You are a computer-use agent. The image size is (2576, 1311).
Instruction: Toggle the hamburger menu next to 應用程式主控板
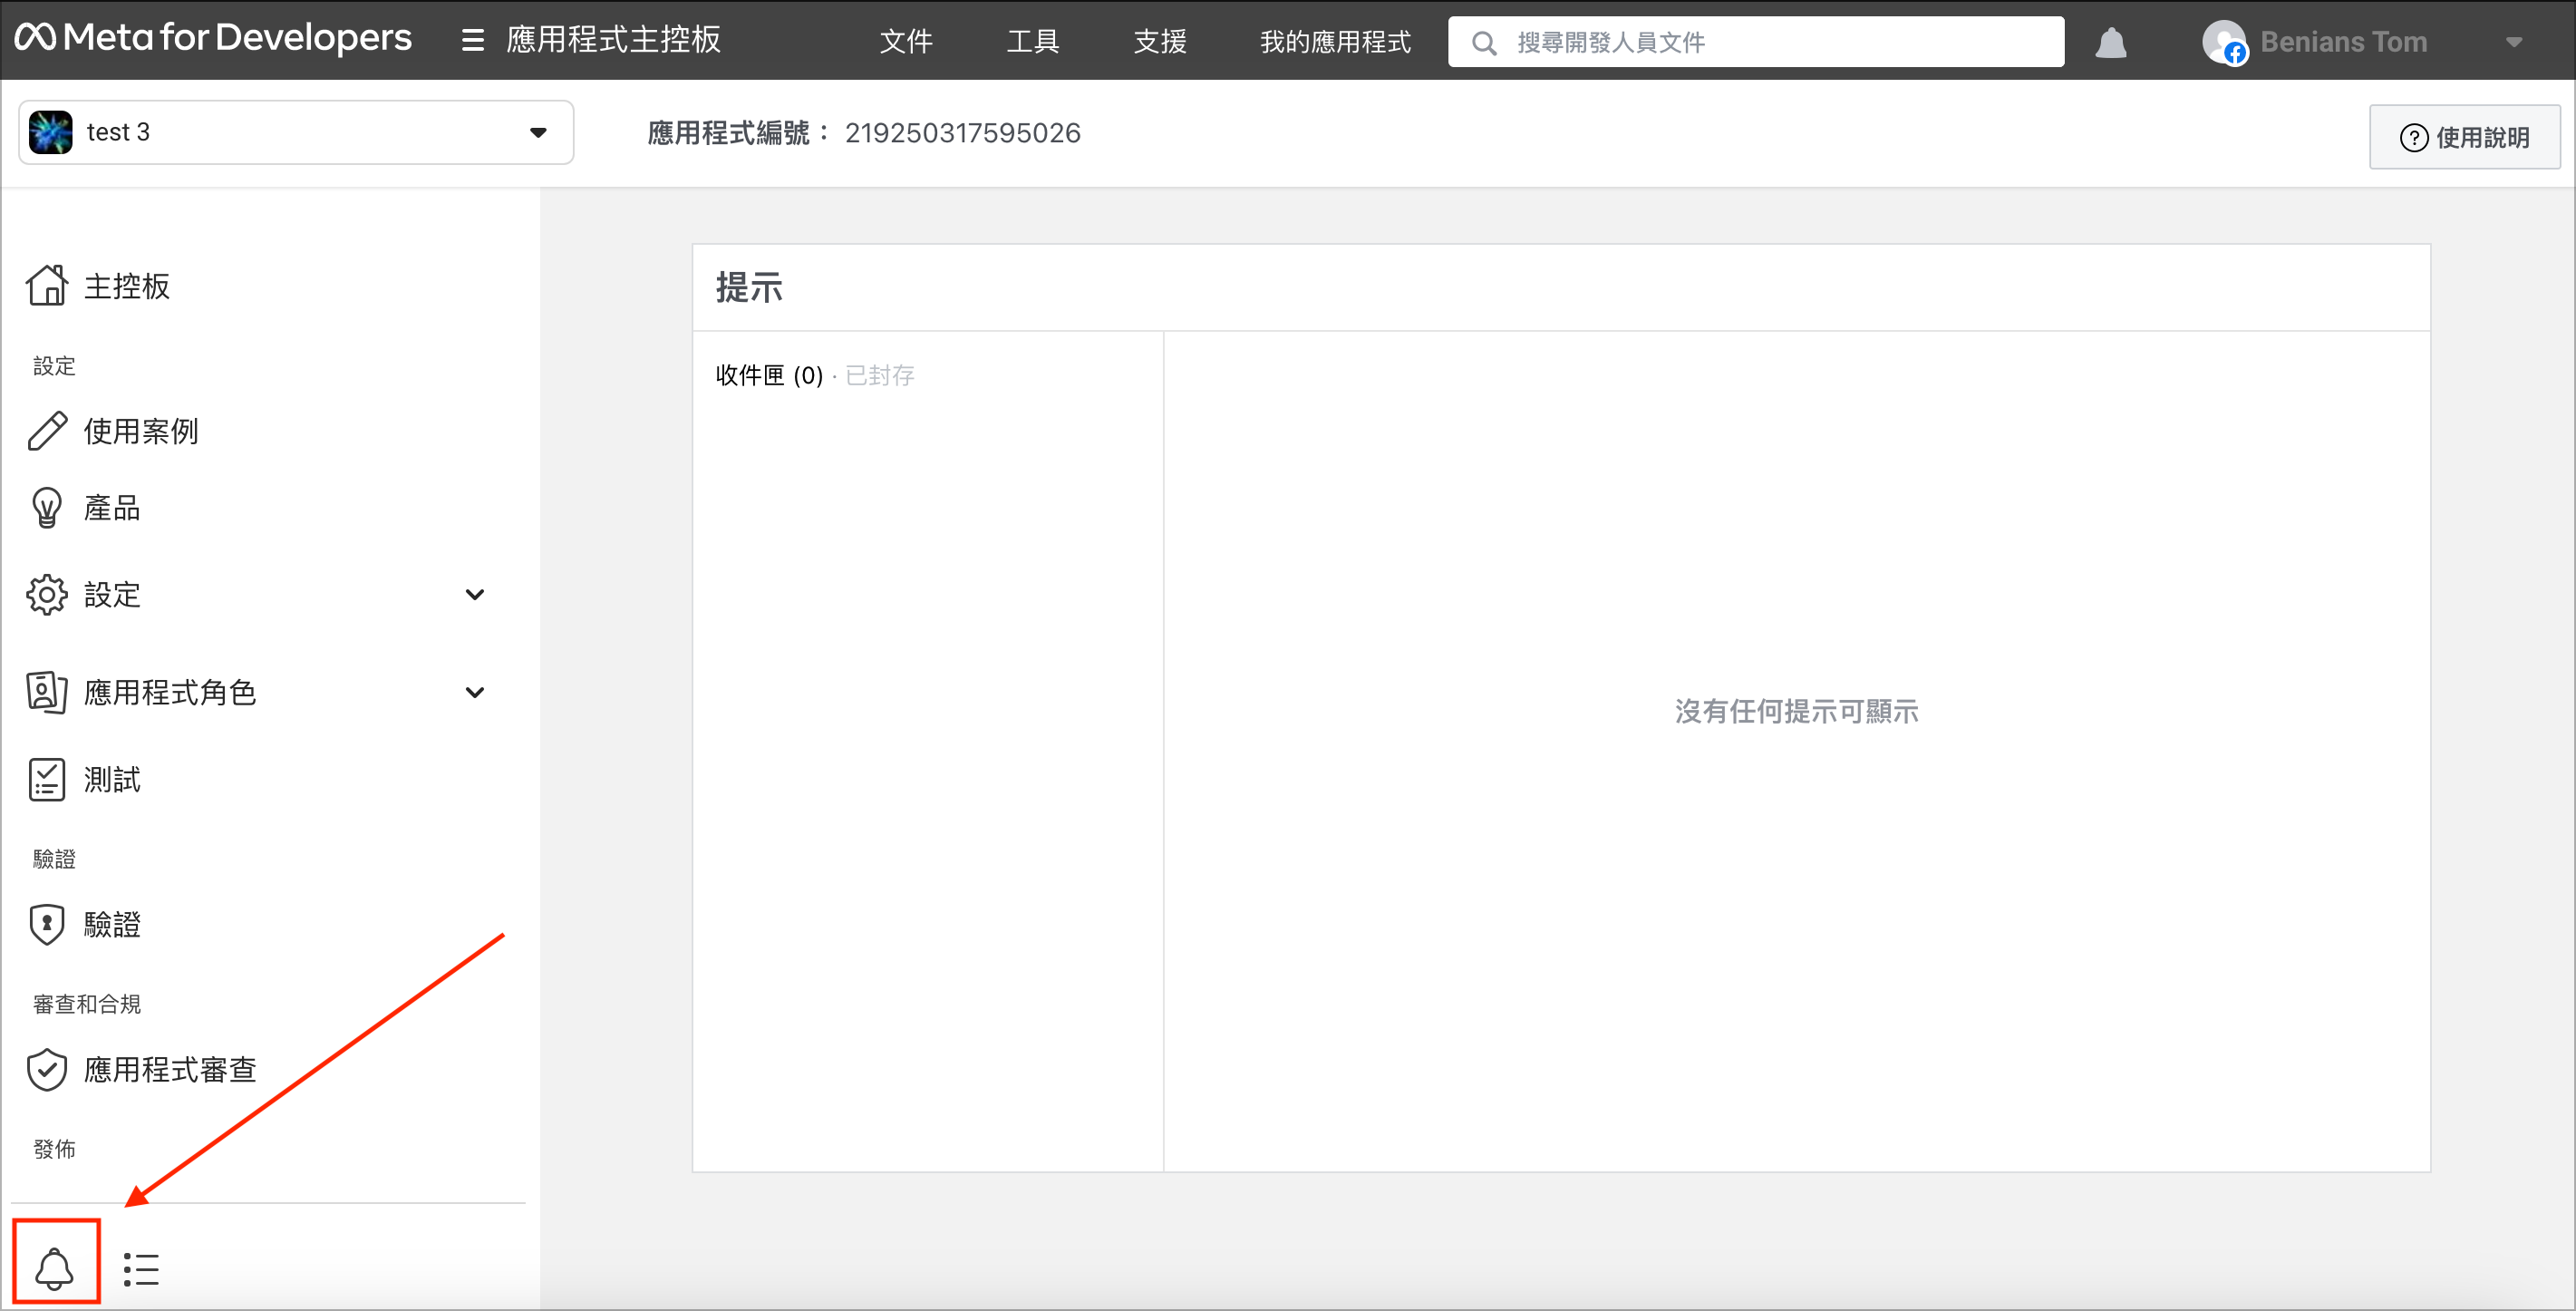(x=472, y=41)
